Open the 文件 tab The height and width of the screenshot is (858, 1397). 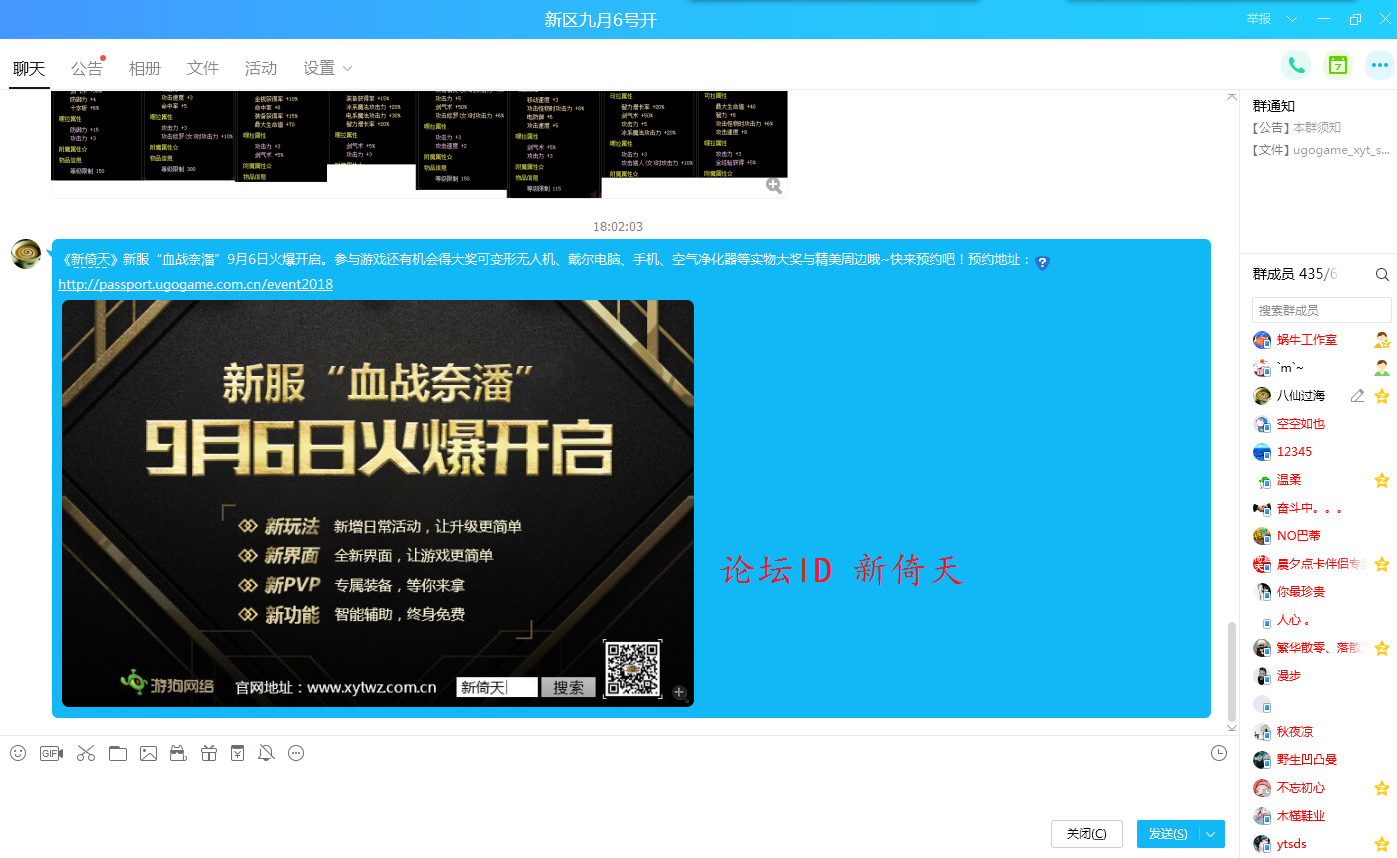point(203,68)
